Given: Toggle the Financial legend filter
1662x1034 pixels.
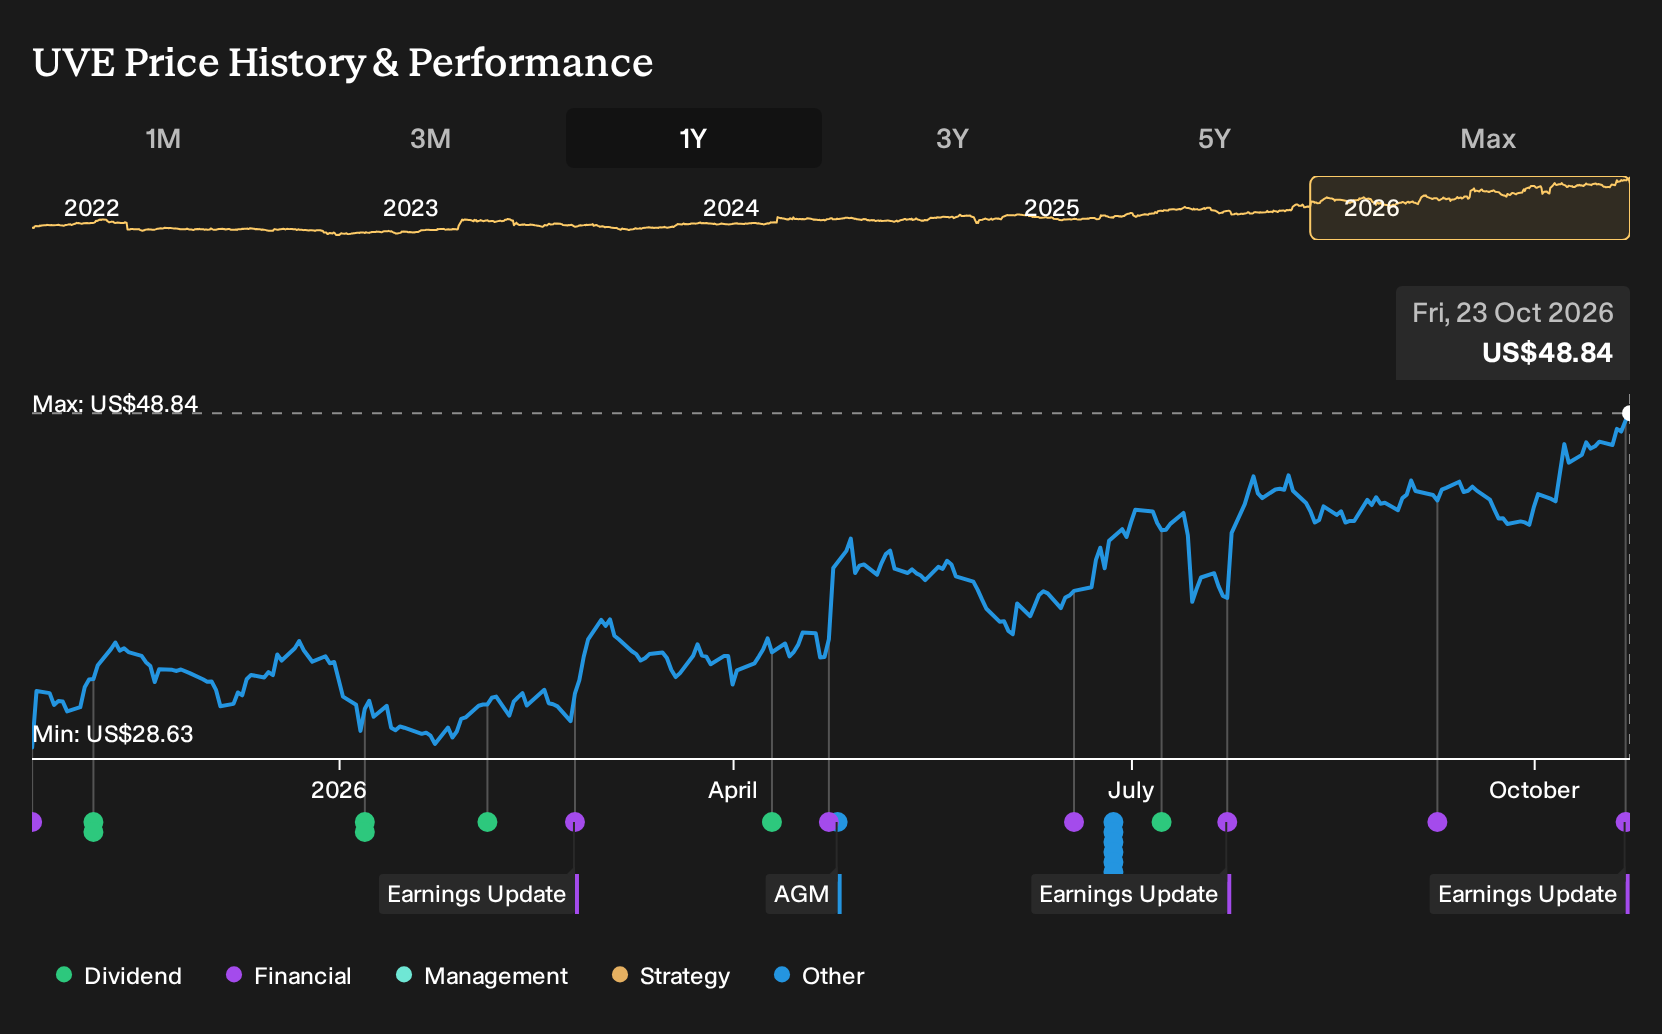Looking at the screenshot, I should (289, 976).
